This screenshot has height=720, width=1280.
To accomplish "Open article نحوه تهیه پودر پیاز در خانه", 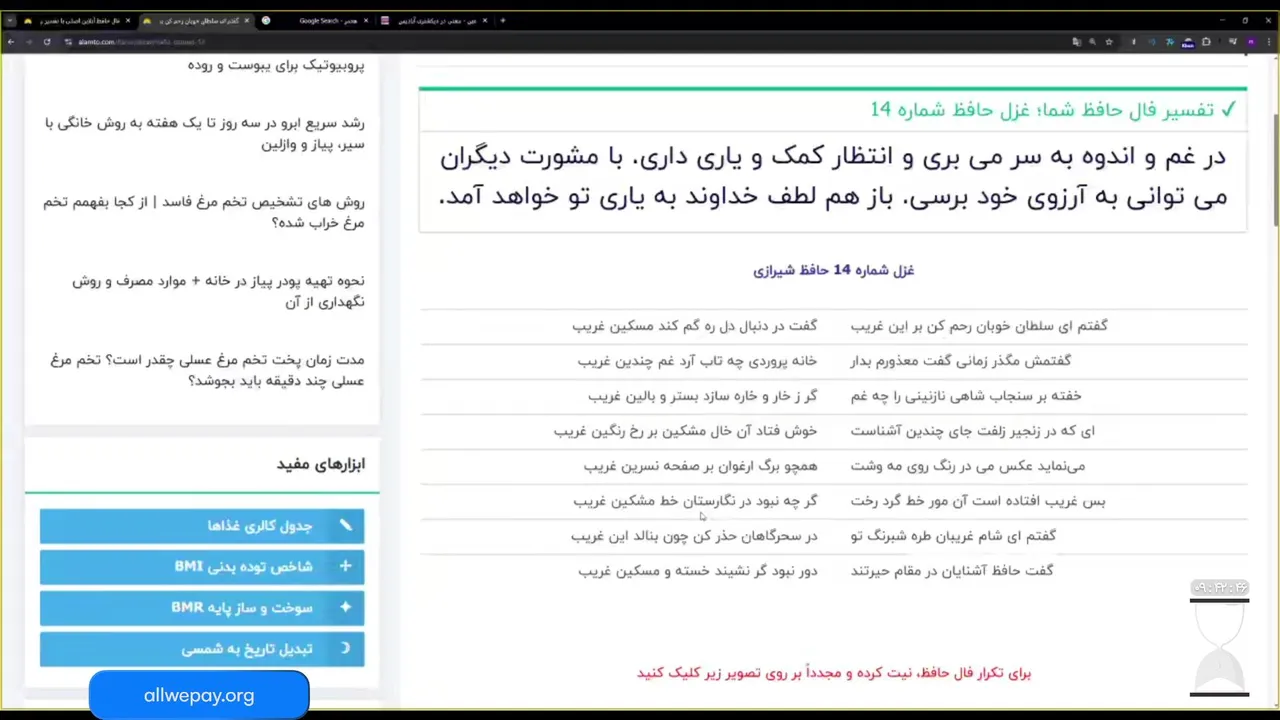I will (x=218, y=291).
